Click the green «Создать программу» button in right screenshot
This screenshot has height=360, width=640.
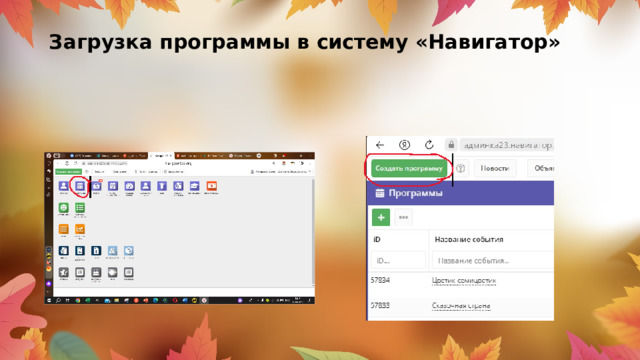tap(409, 168)
